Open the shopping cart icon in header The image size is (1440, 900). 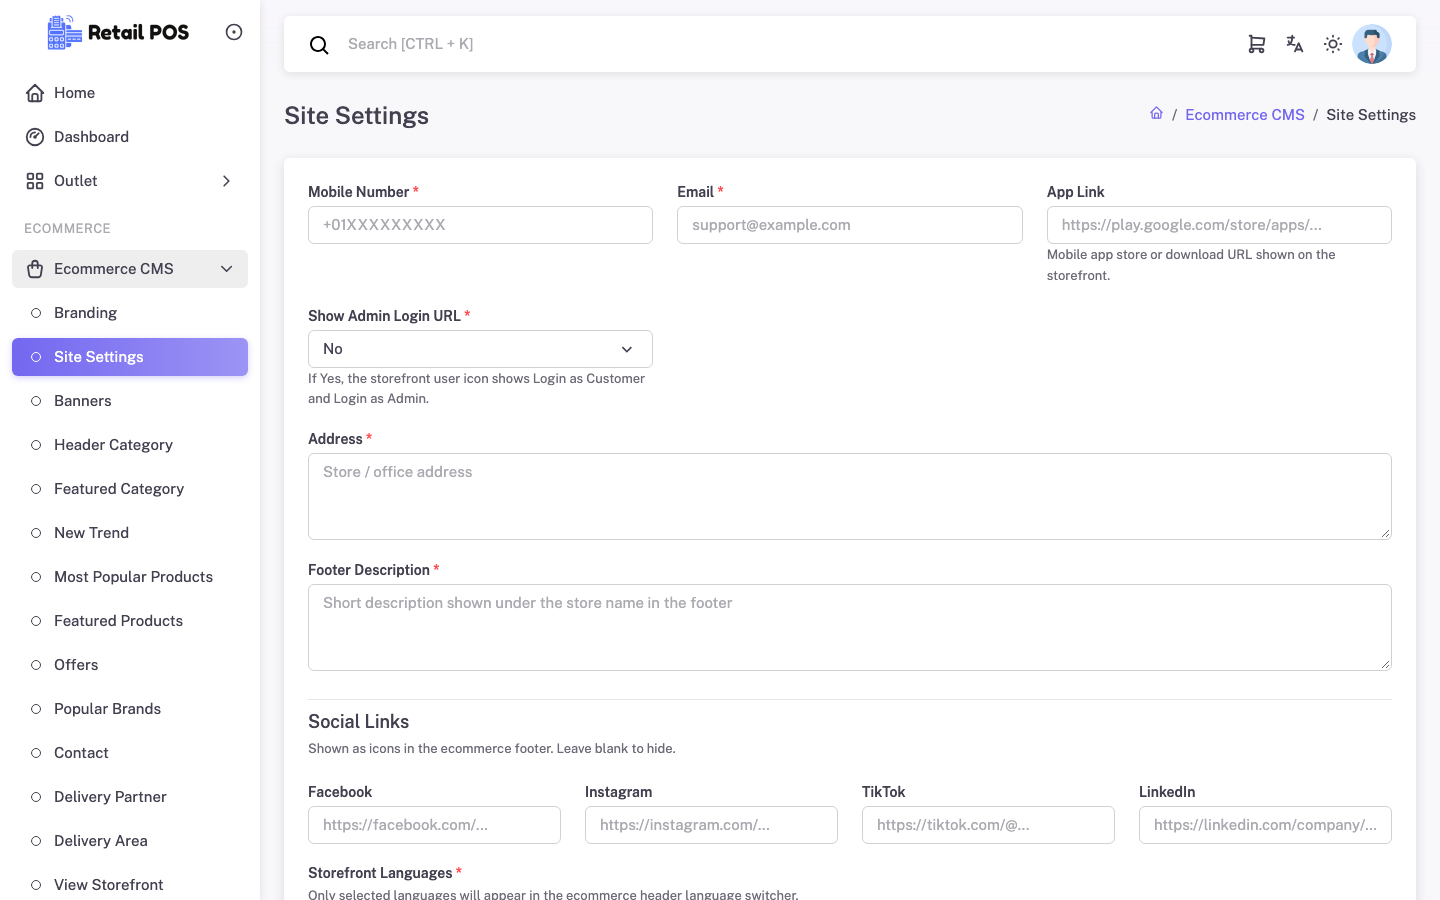[x=1257, y=44]
